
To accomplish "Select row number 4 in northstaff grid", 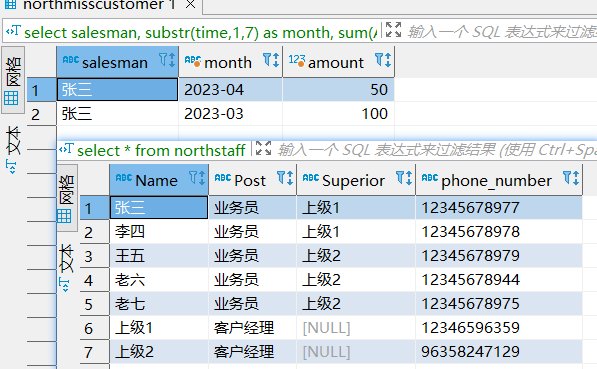I will (x=94, y=280).
